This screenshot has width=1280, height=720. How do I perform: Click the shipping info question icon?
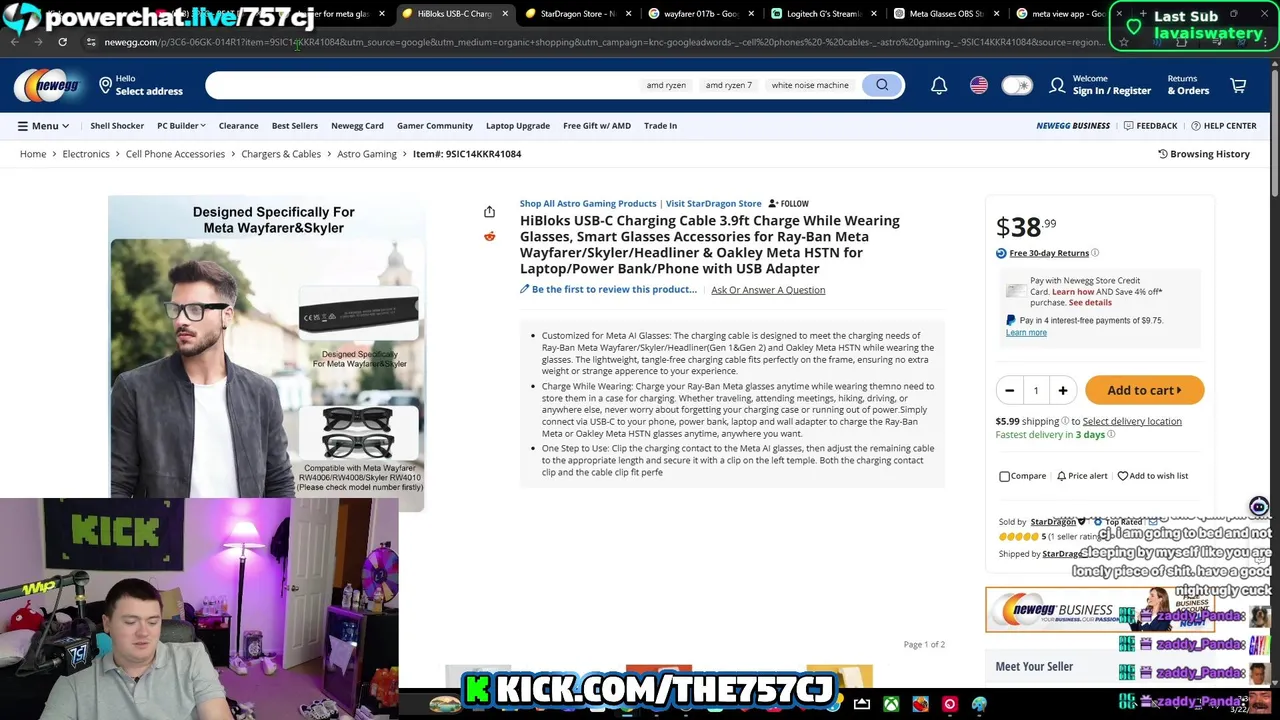click(x=1065, y=421)
